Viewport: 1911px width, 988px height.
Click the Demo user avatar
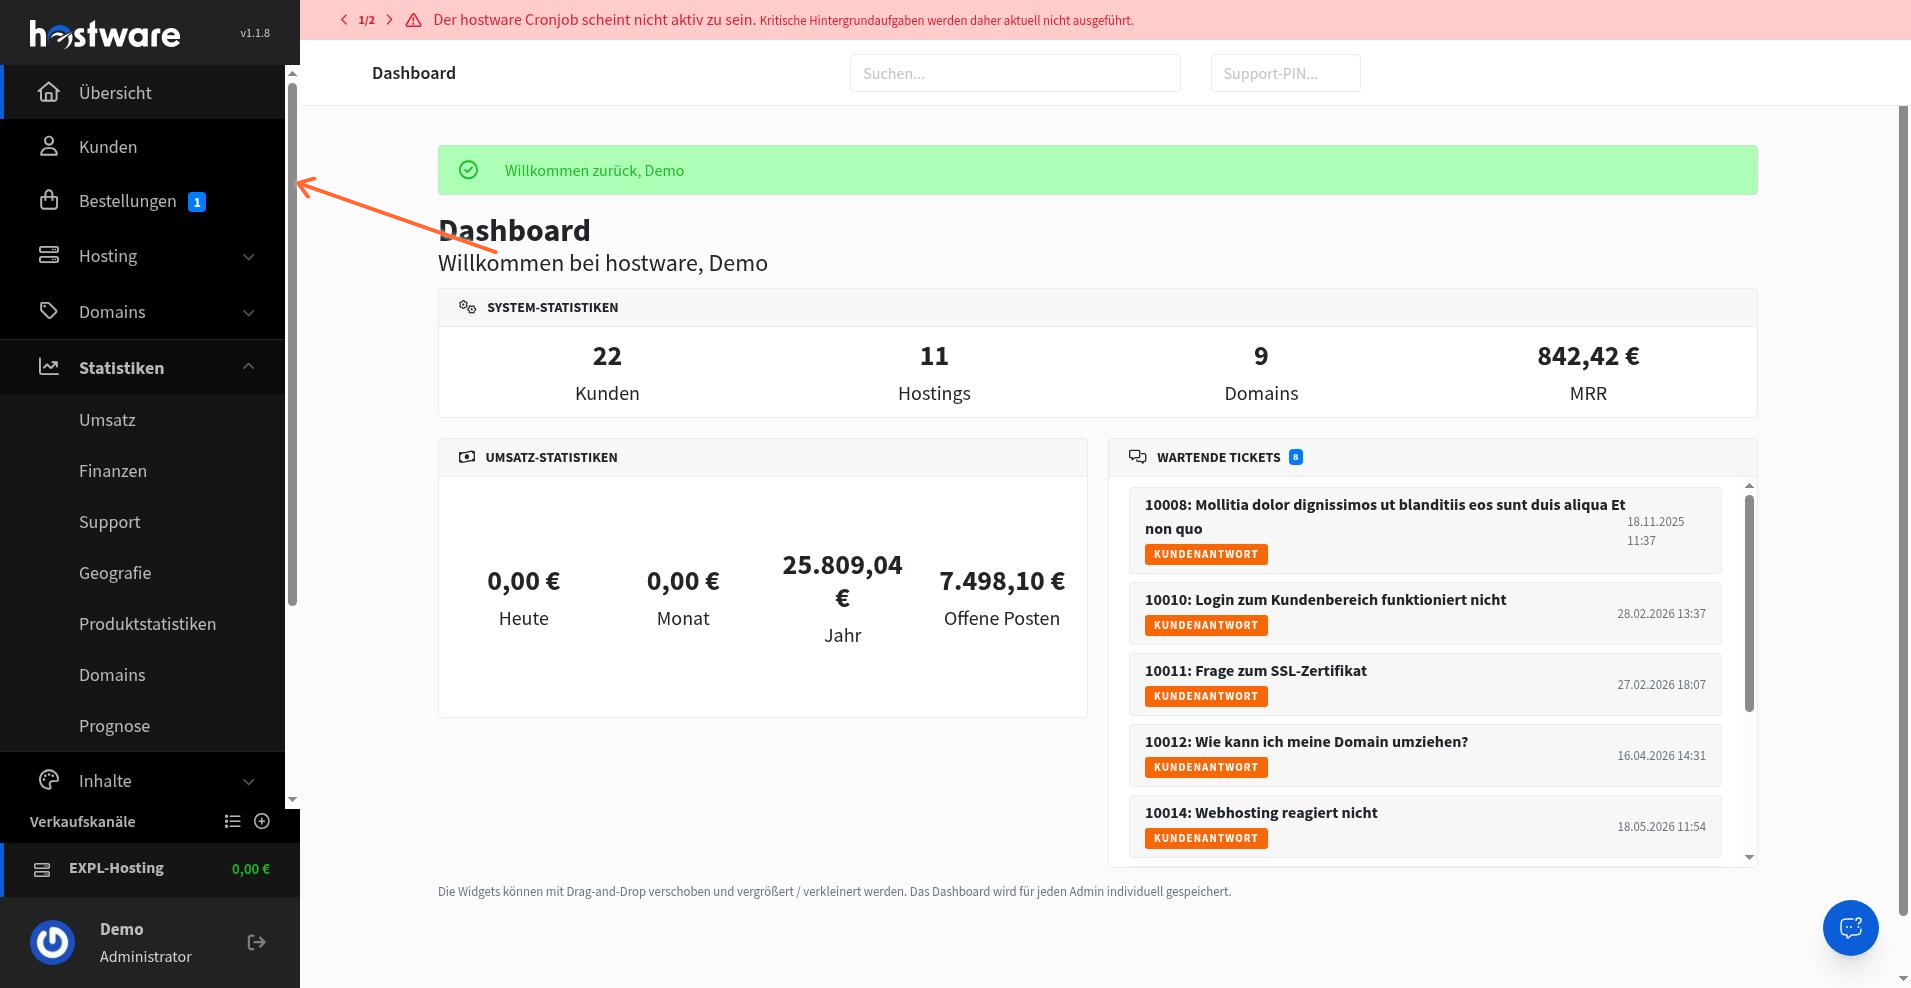[53, 942]
